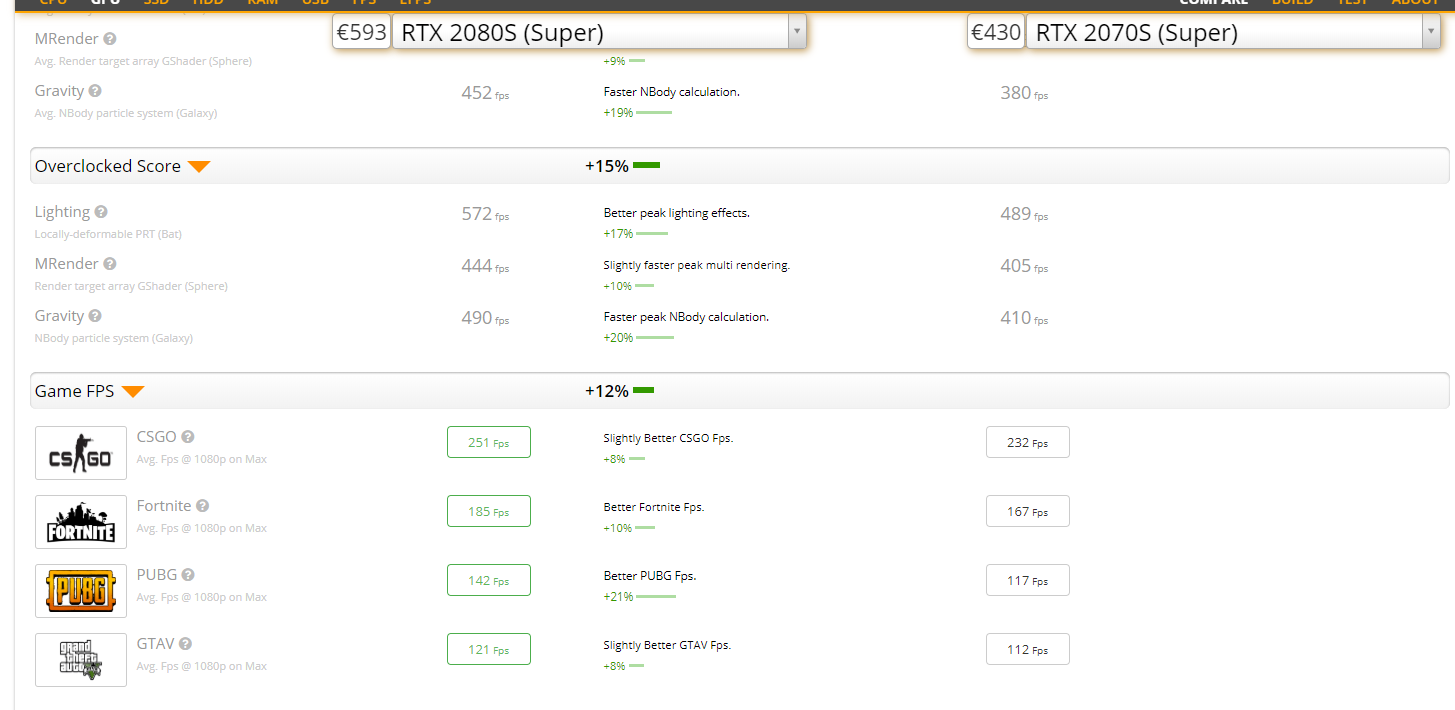The image size is (1455, 710).
Task: Open the RTX 2080S (Super) GPU dropdown
Action: pyautogui.click(x=599, y=33)
